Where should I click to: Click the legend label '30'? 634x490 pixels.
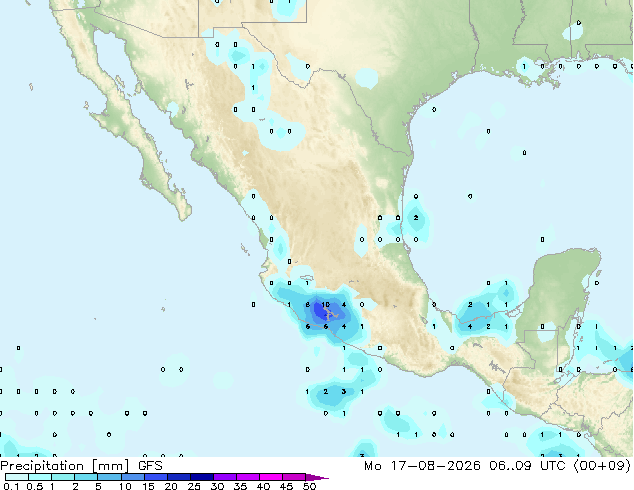(x=217, y=486)
